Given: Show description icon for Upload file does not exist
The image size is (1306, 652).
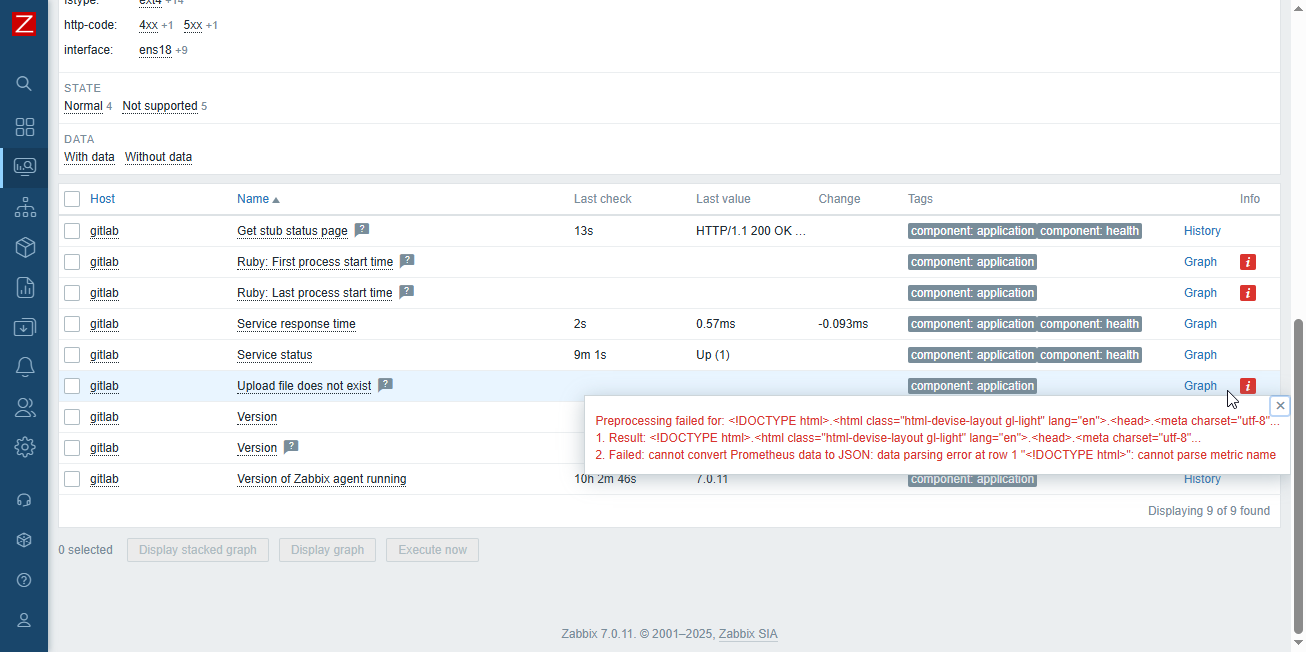Looking at the screenshot, I should (385, 385).
